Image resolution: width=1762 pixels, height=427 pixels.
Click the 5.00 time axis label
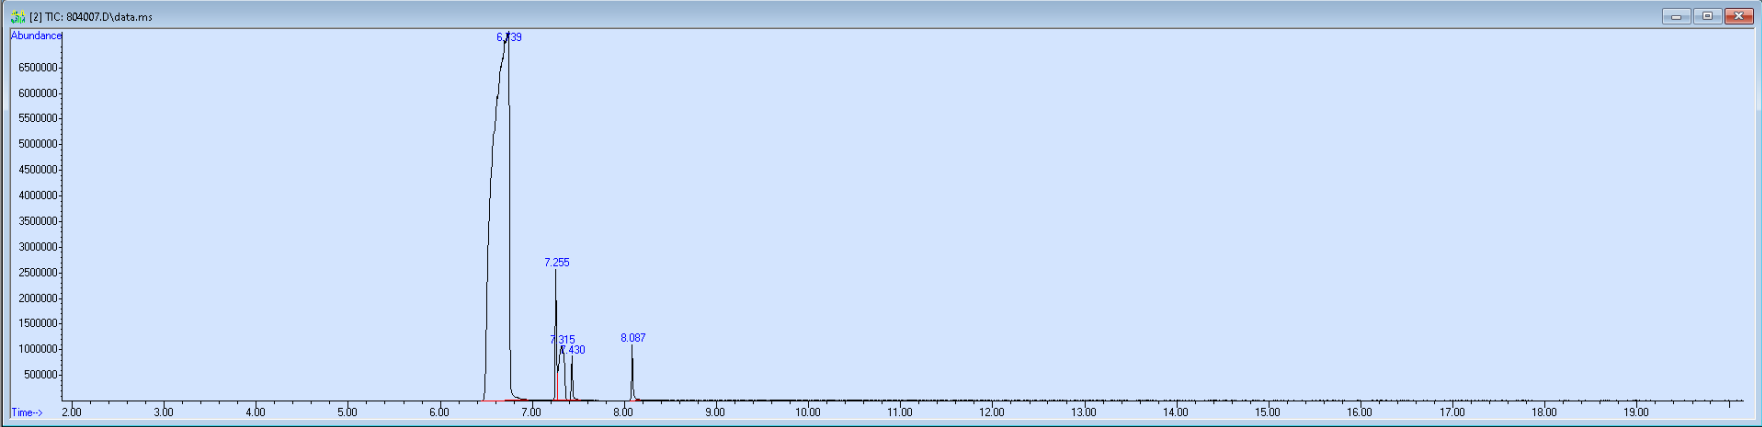click(x=347, y=412)
